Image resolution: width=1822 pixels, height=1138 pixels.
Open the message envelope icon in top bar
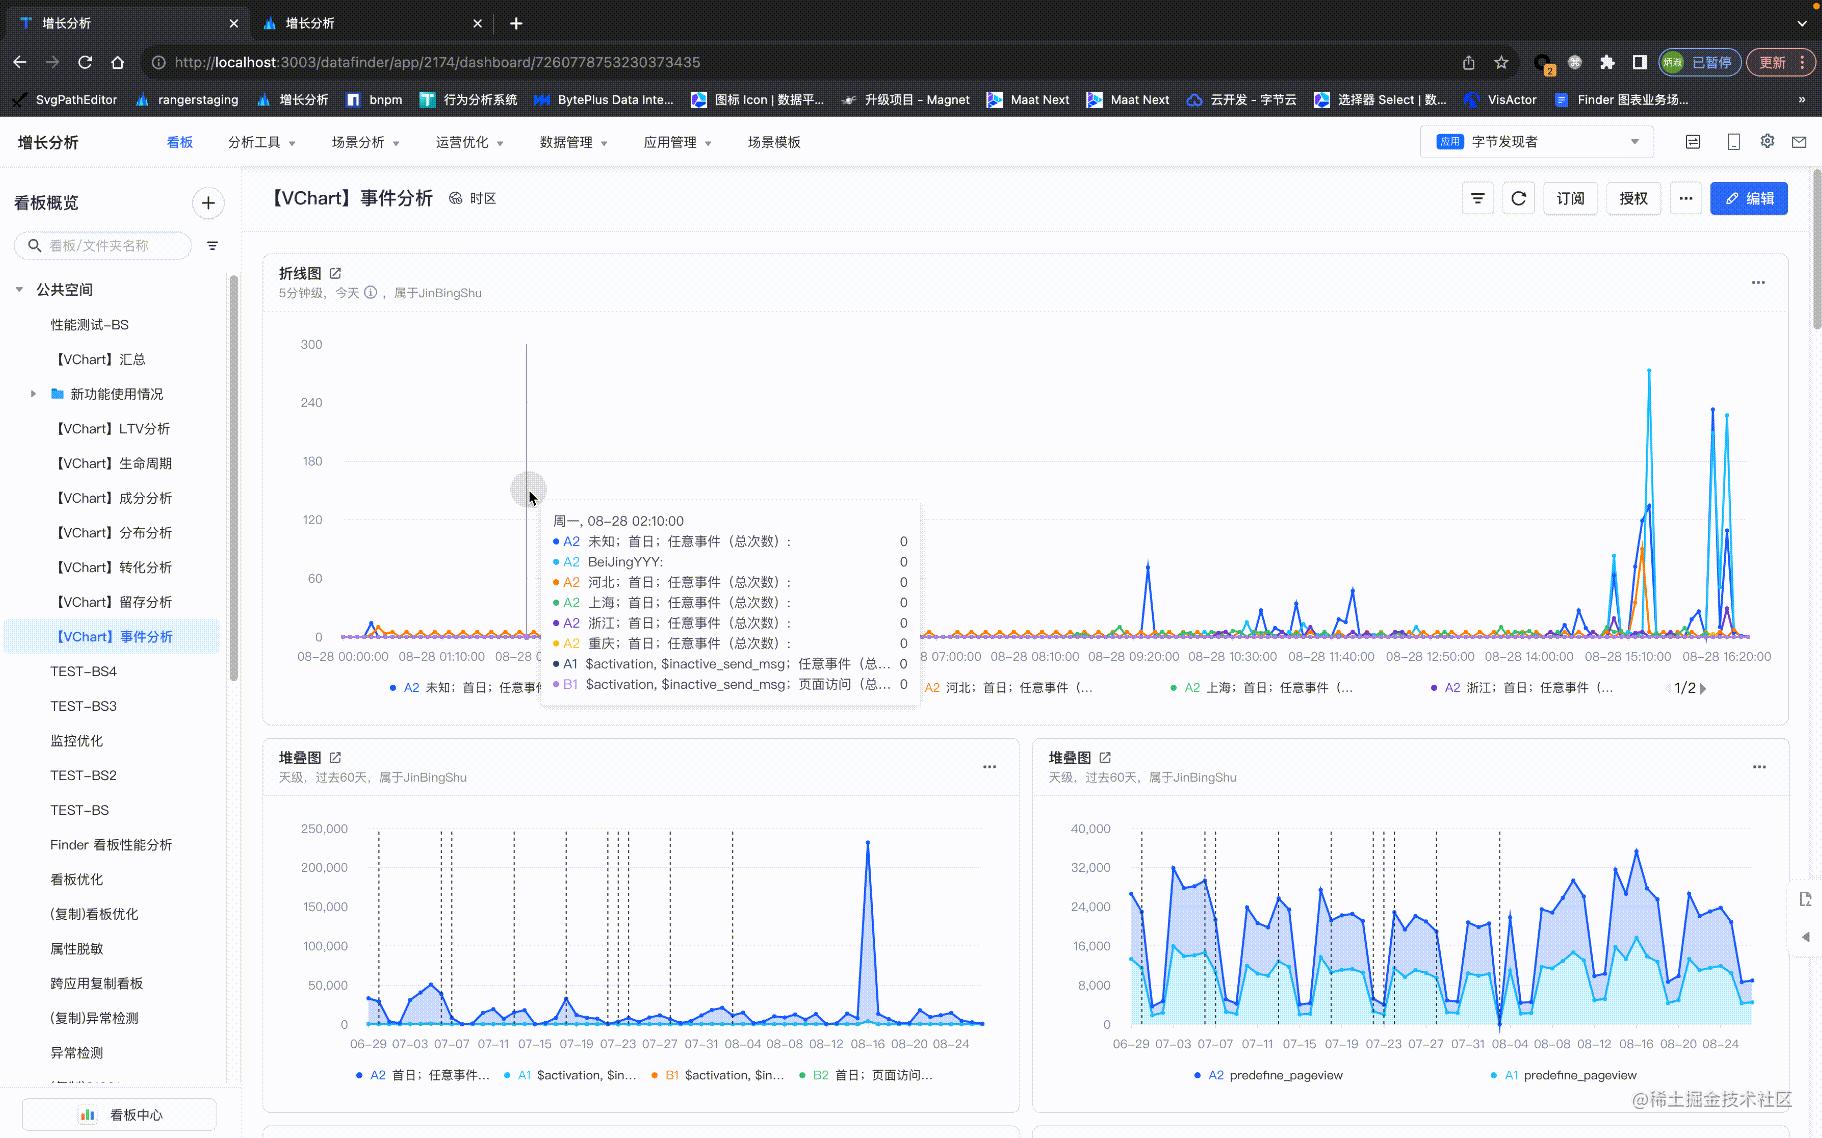pos(1801,142)
